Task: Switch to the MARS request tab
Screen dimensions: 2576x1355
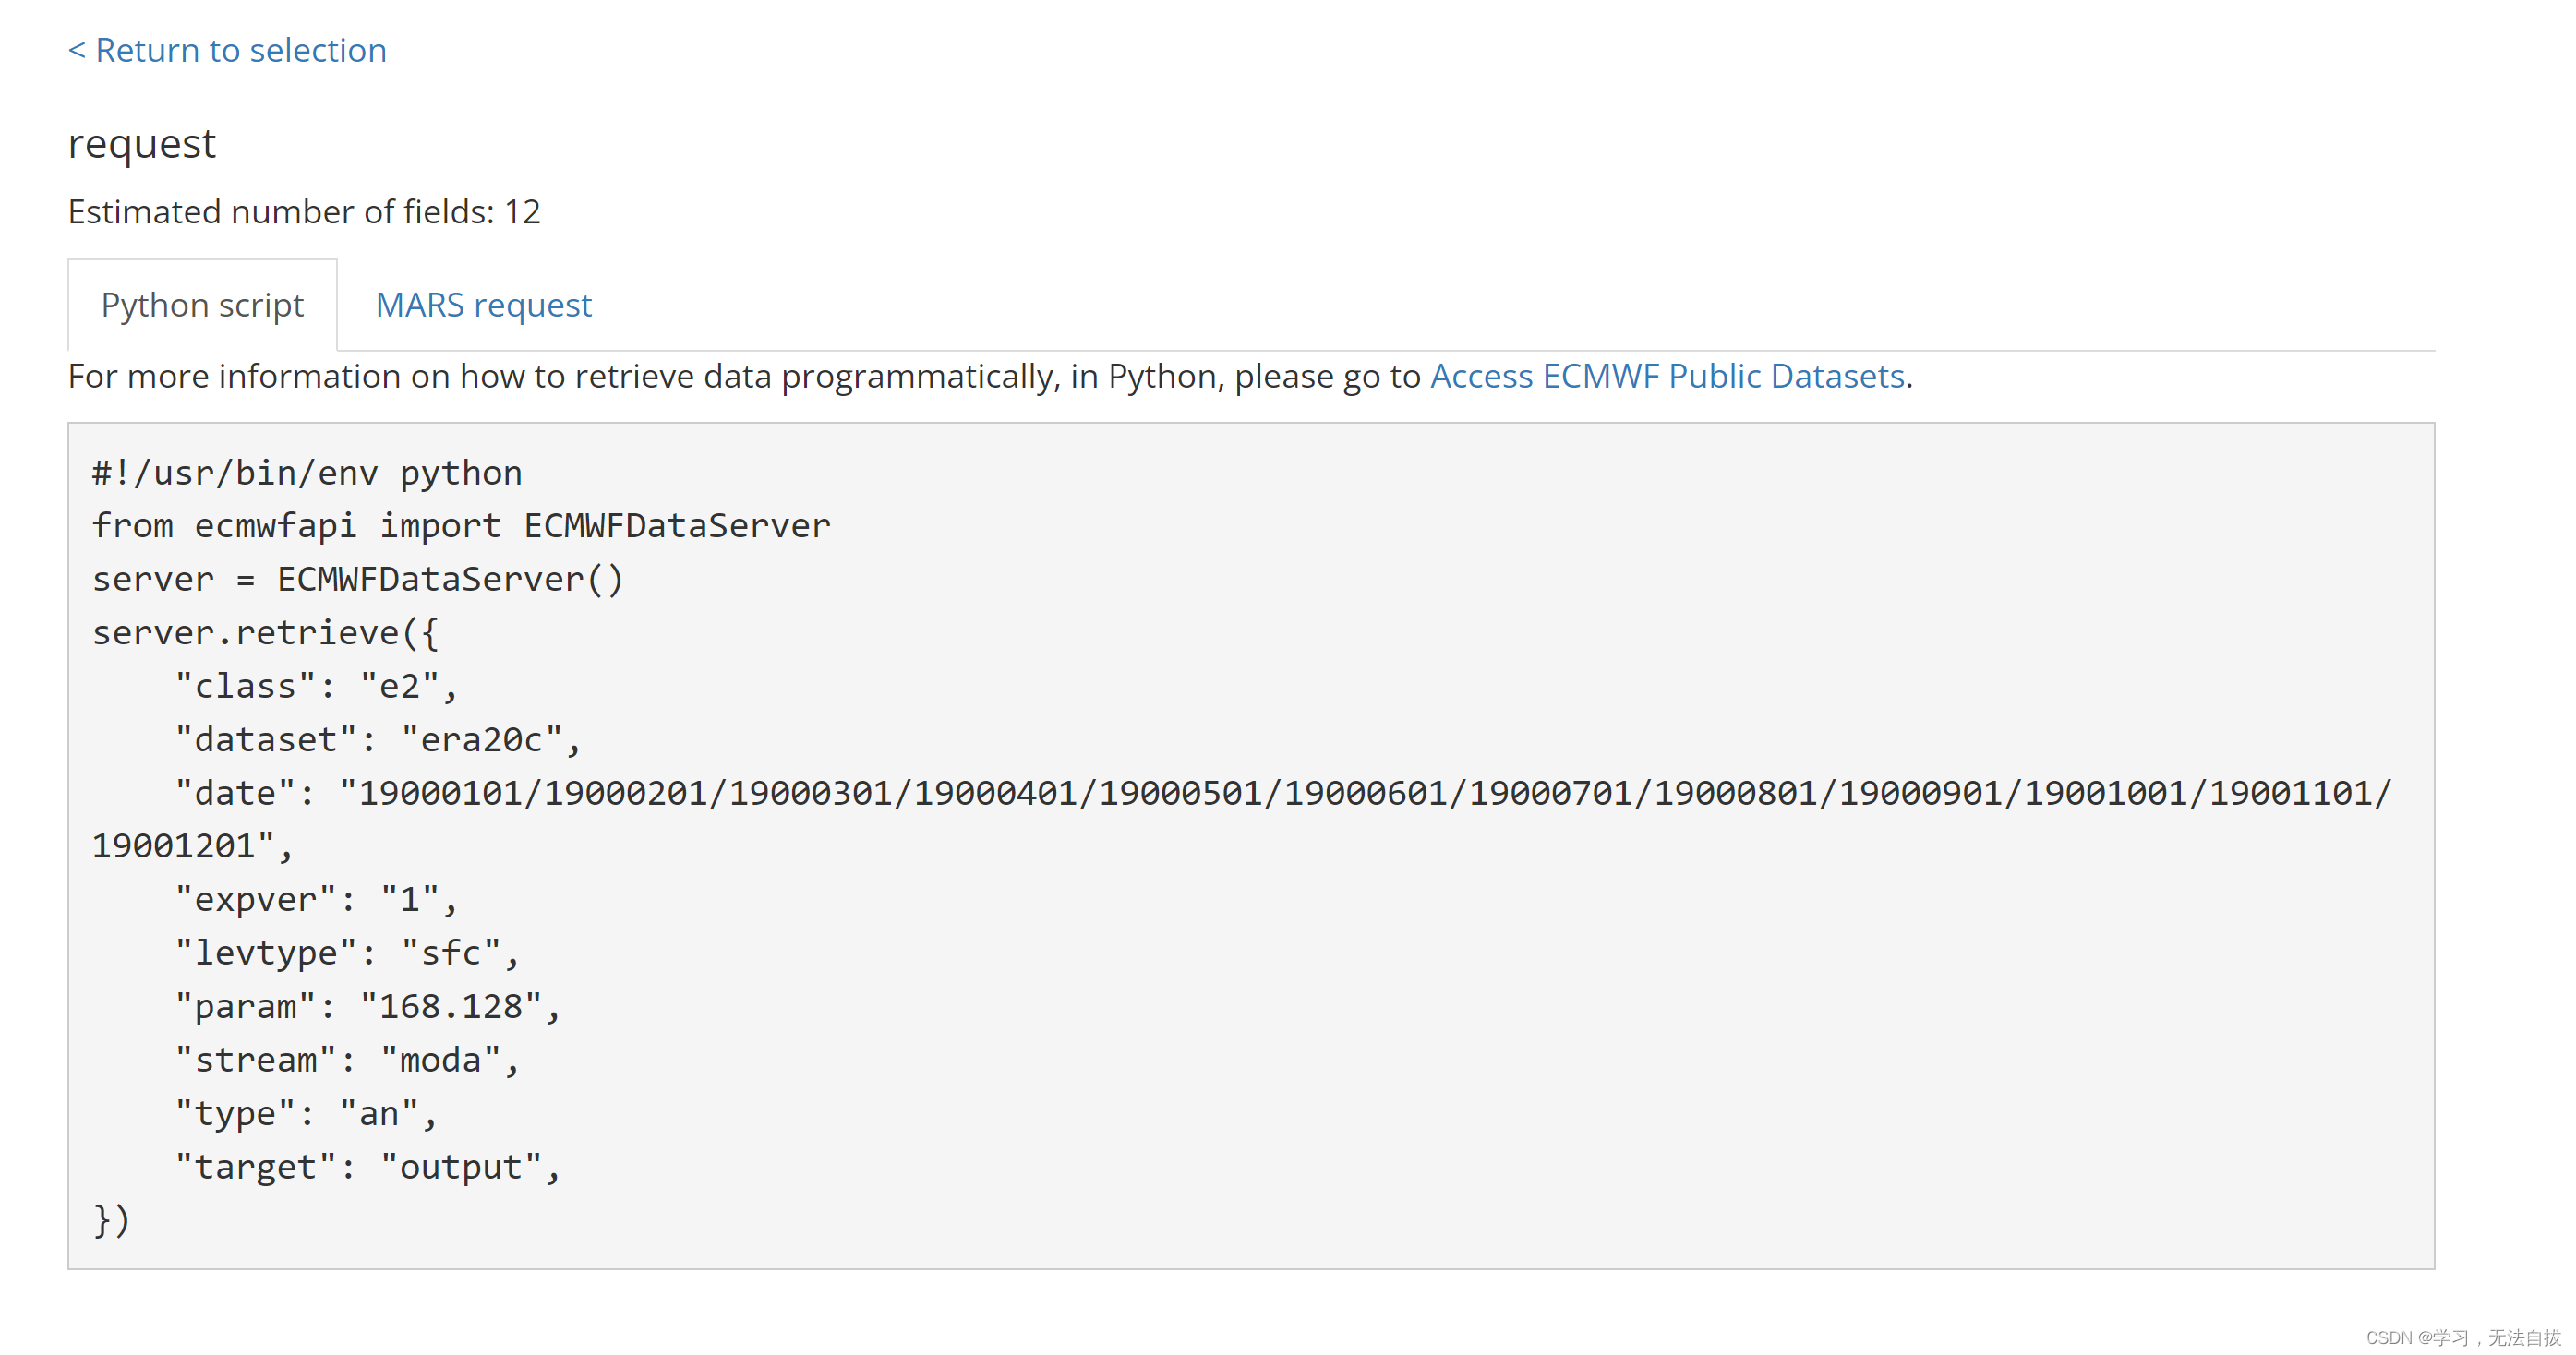Action: pos(484,305)
